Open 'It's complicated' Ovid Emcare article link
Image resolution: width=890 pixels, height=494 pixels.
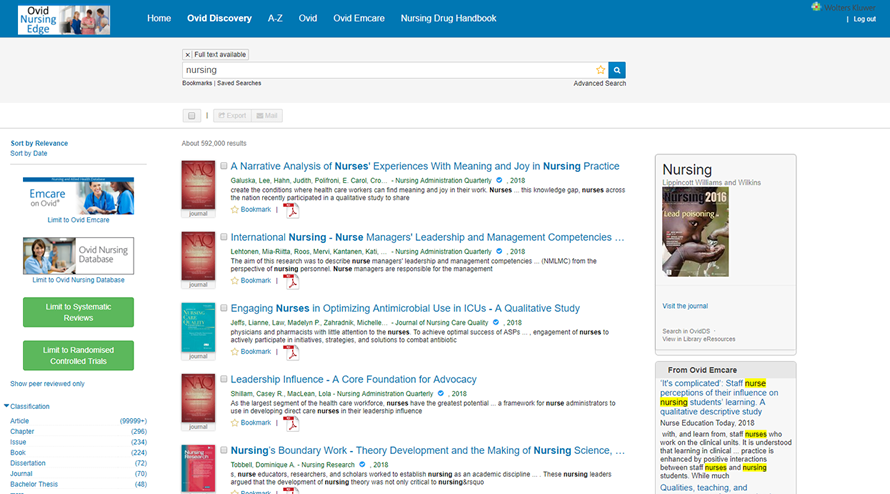click(719, 397)
